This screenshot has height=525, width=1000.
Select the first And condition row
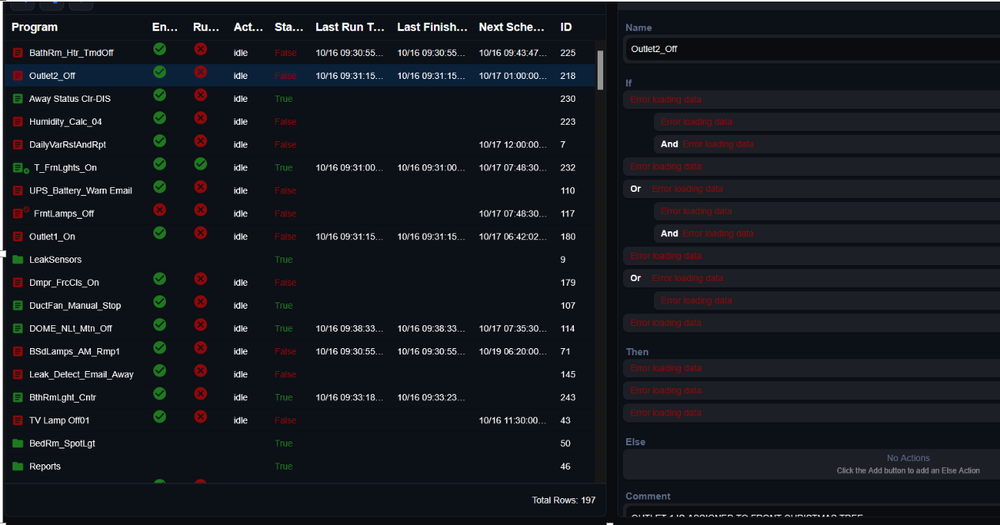827,144
